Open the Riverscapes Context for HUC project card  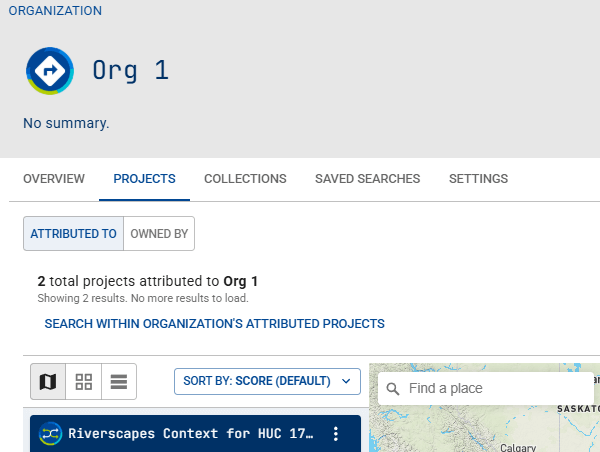(190, 434)
